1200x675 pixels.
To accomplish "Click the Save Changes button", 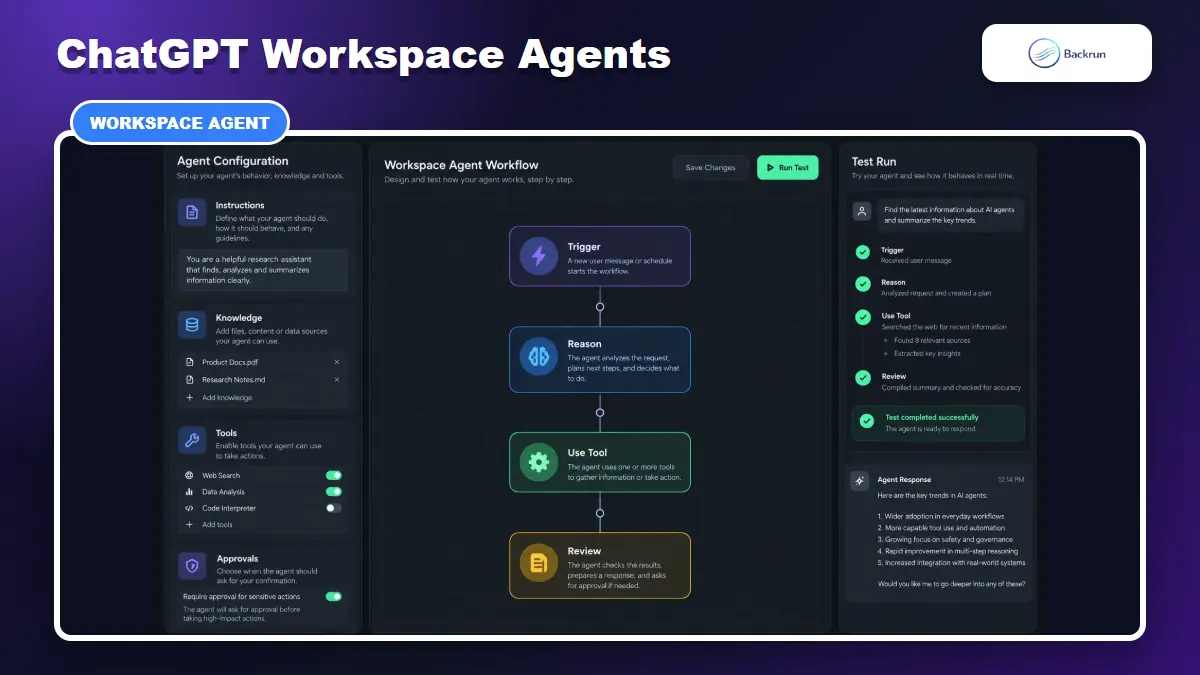I will point(710,168).
